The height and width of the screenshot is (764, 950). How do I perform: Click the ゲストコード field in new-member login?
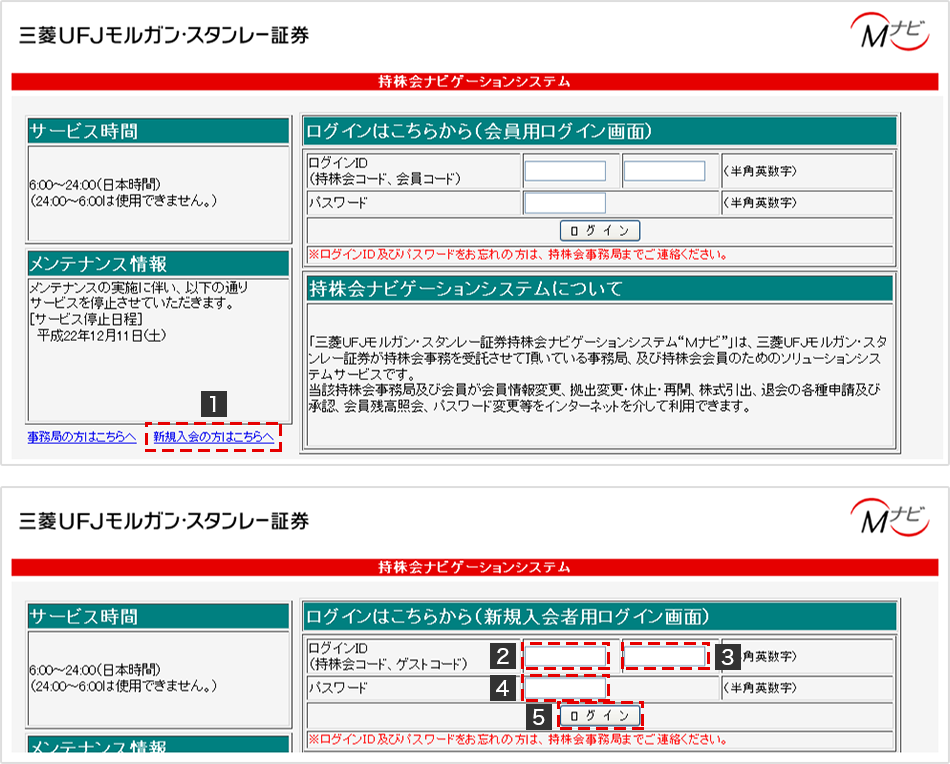coord(664,656)
